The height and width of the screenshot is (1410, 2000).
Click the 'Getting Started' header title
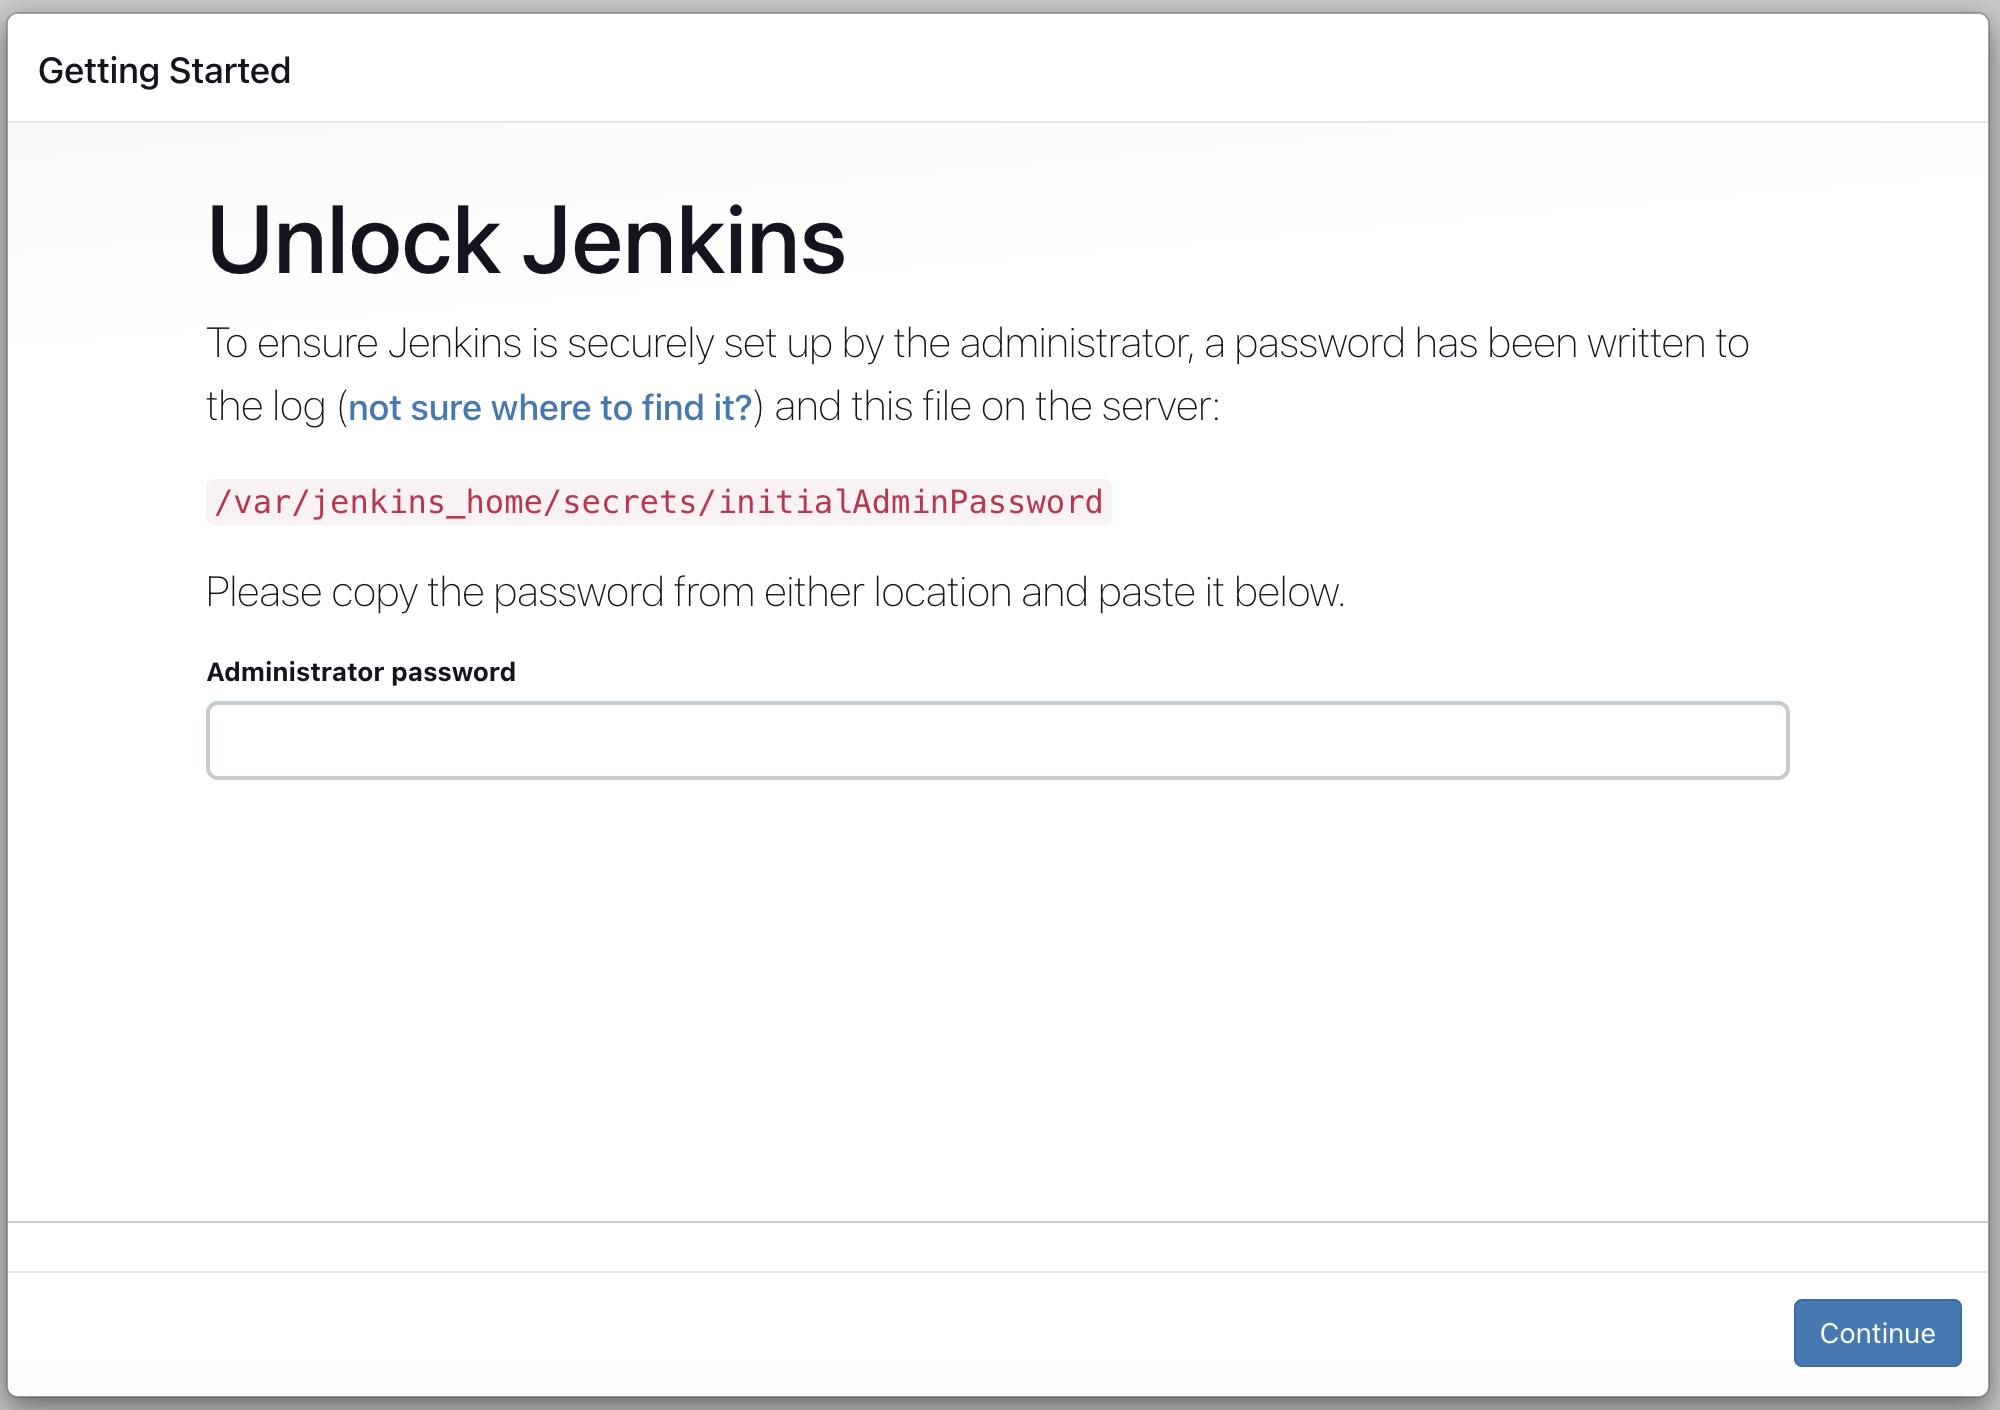point(164,71)
